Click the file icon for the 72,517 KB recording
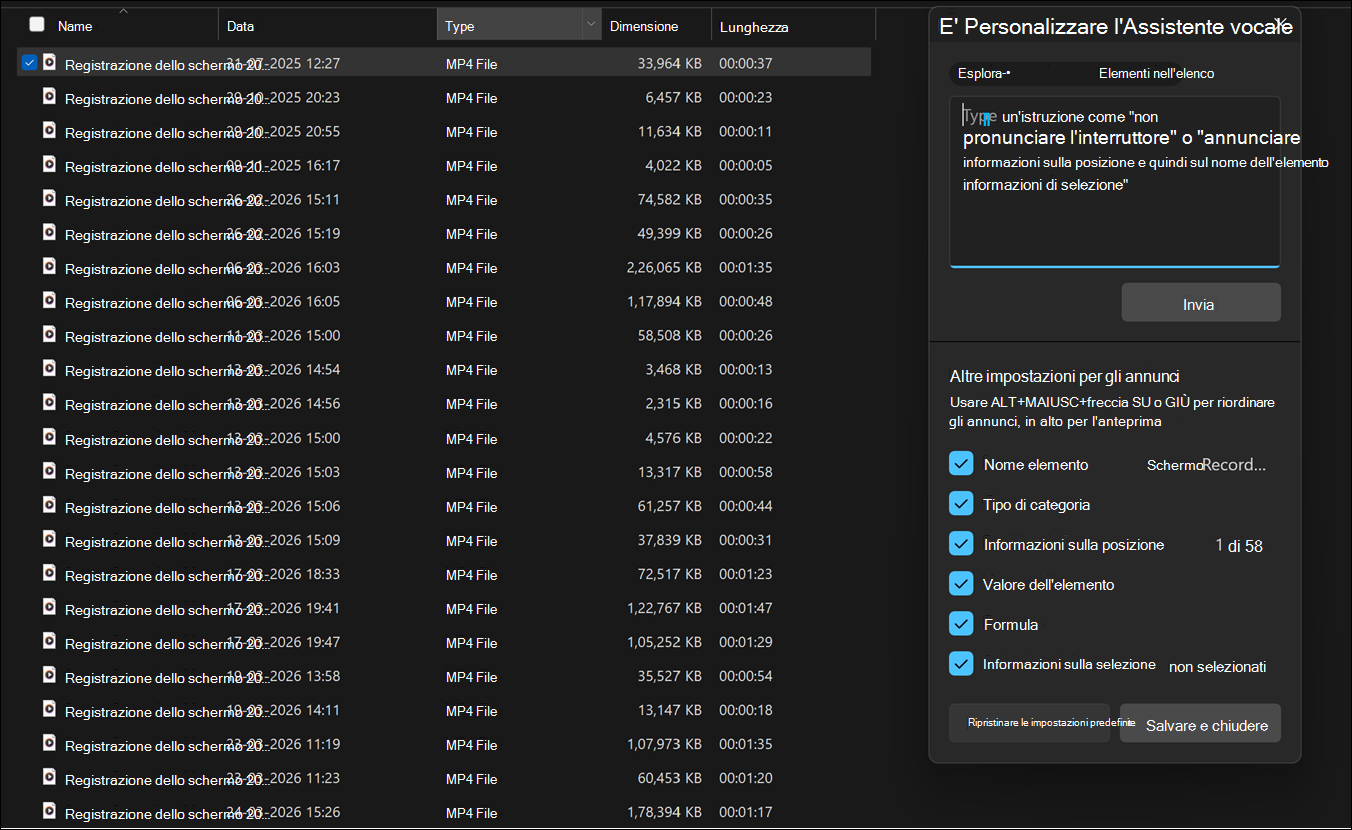 (48, 573)
